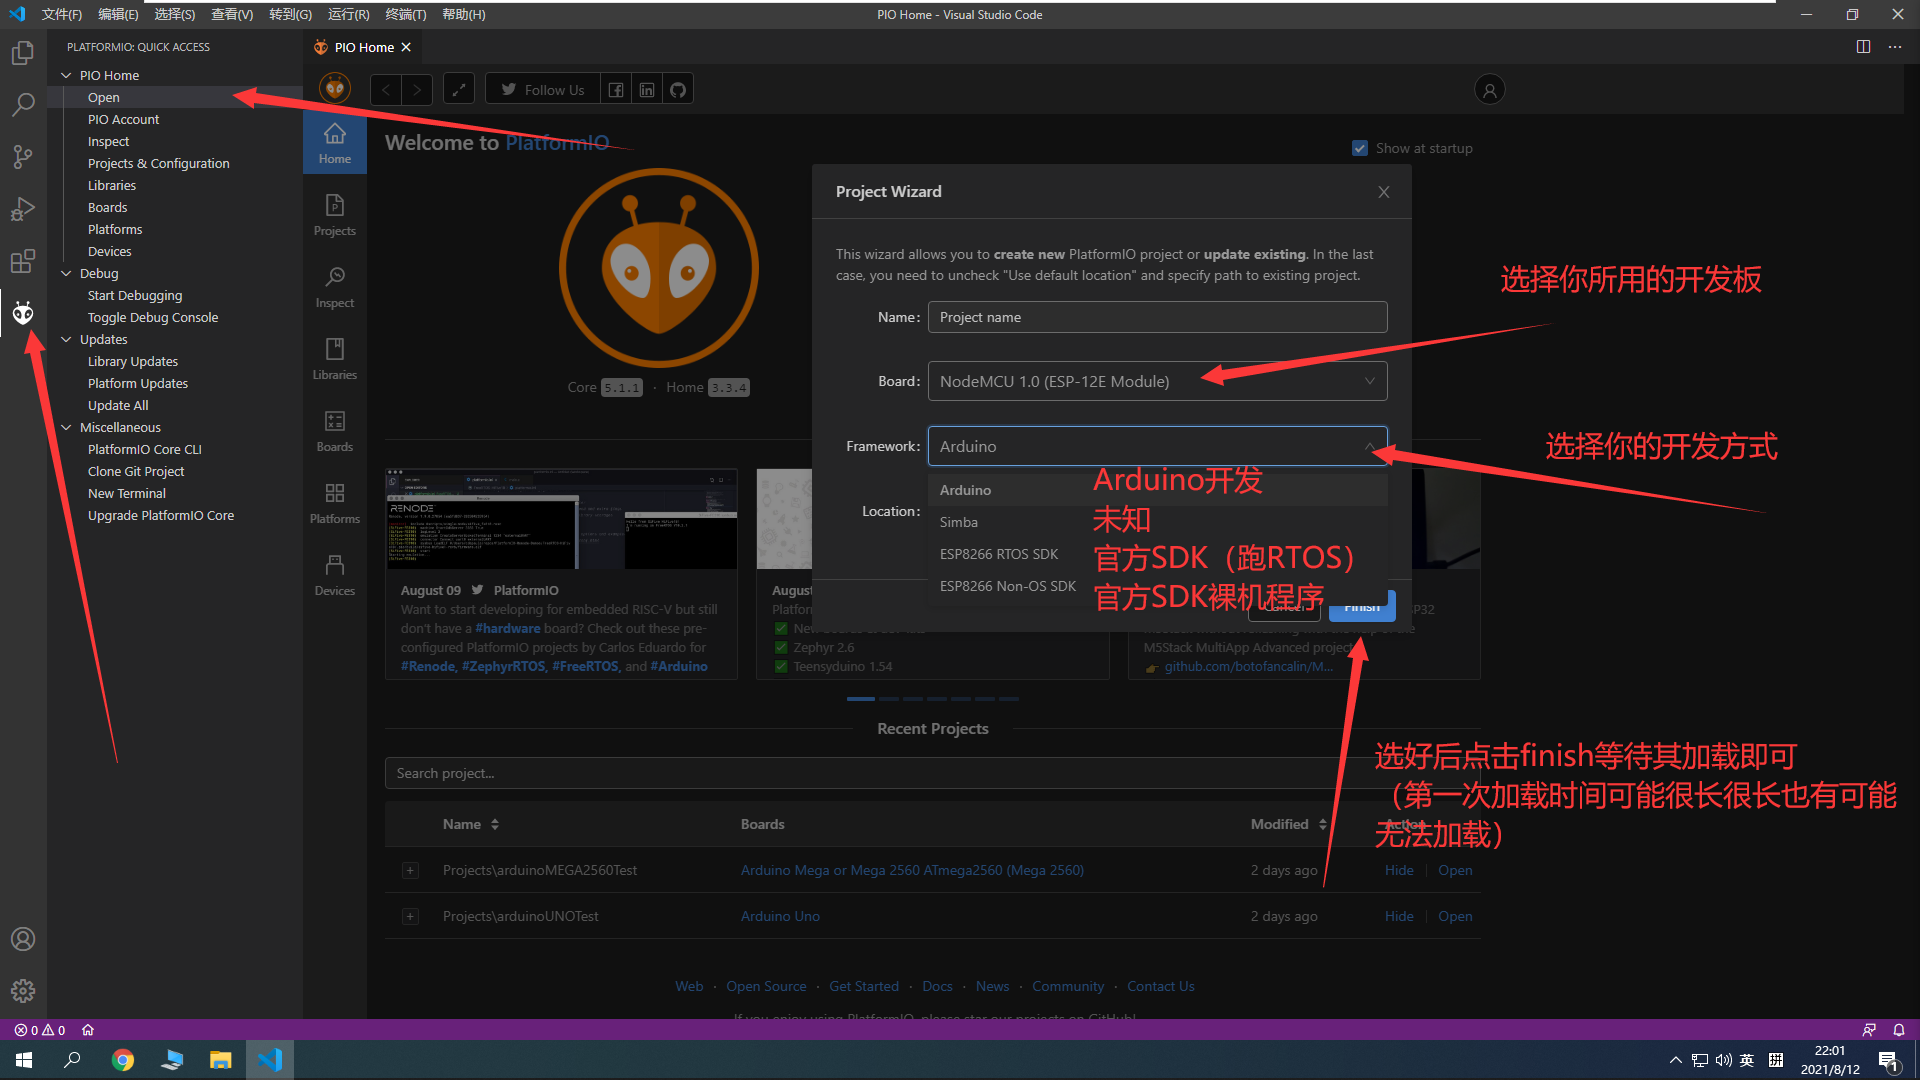The height and width of the screenshot is (1080, 1920).
Task: Toggle Show at startup checkbox
Action: [1359, 148]
